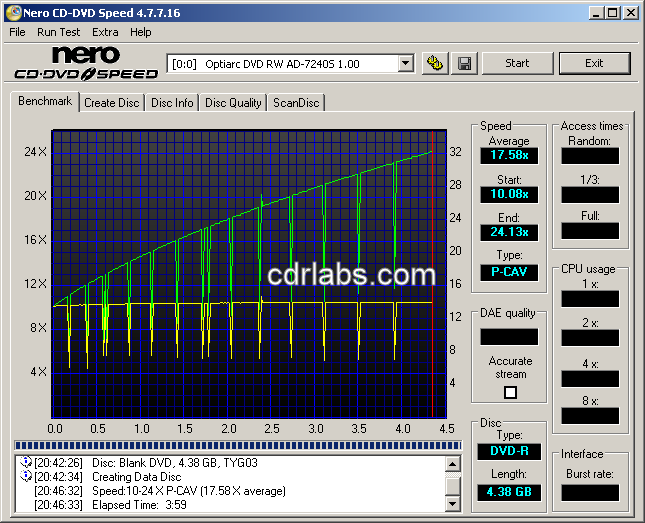Click the options icon beside the drive selector
645x523 pixels.
(435, 63)
